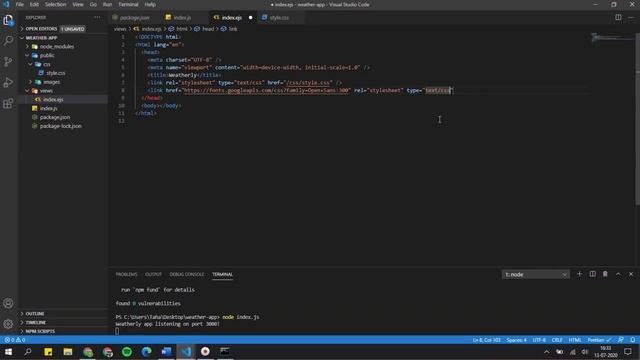Screen dimensions: 640x360
Task: Expand the NPM Scripts section
Action: [40, 331]
